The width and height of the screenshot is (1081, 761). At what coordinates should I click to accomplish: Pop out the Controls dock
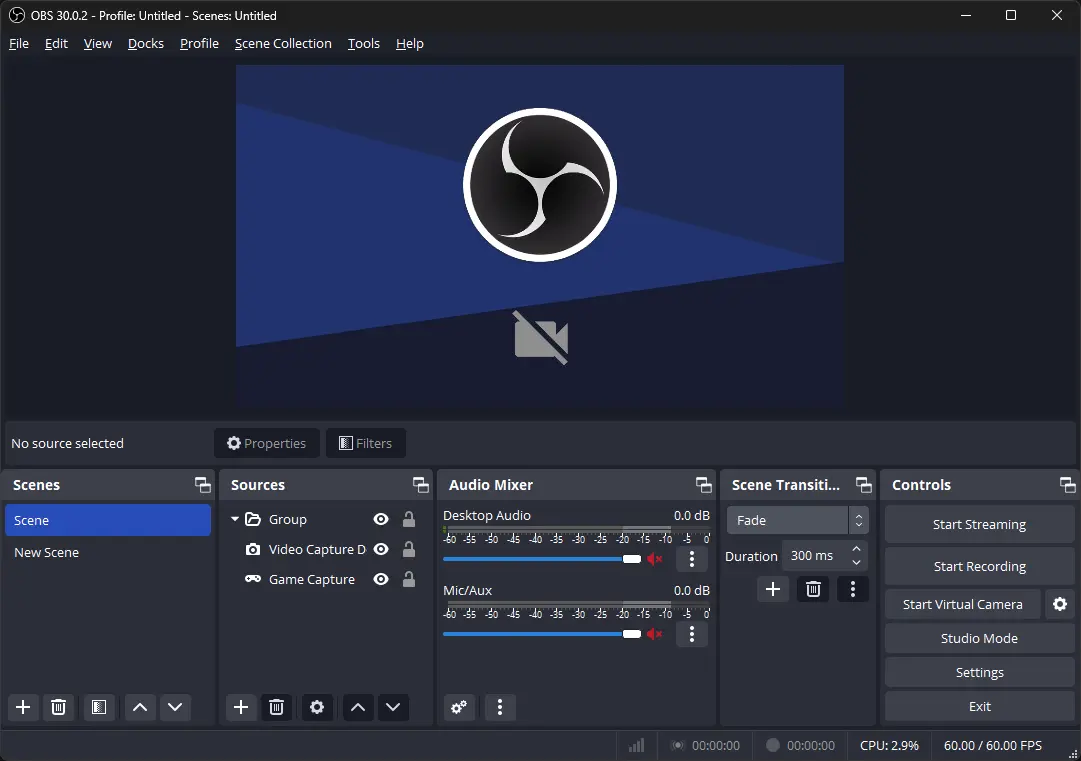click(x=1068, y=485)
